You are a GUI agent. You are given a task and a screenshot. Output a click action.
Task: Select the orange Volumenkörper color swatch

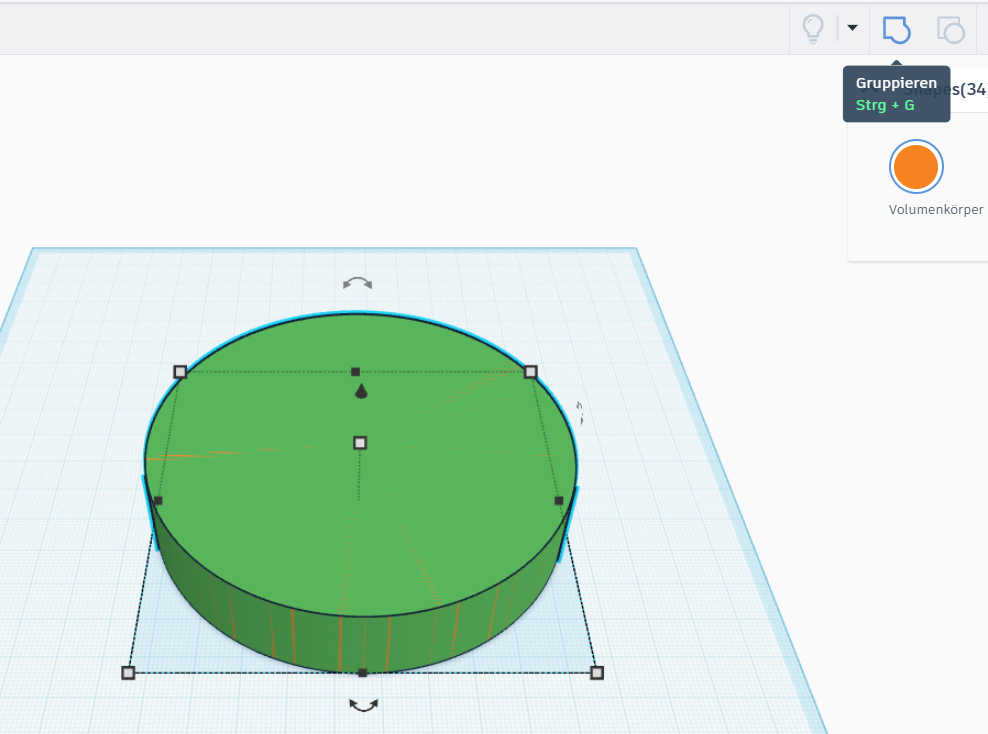pos(916,166)
